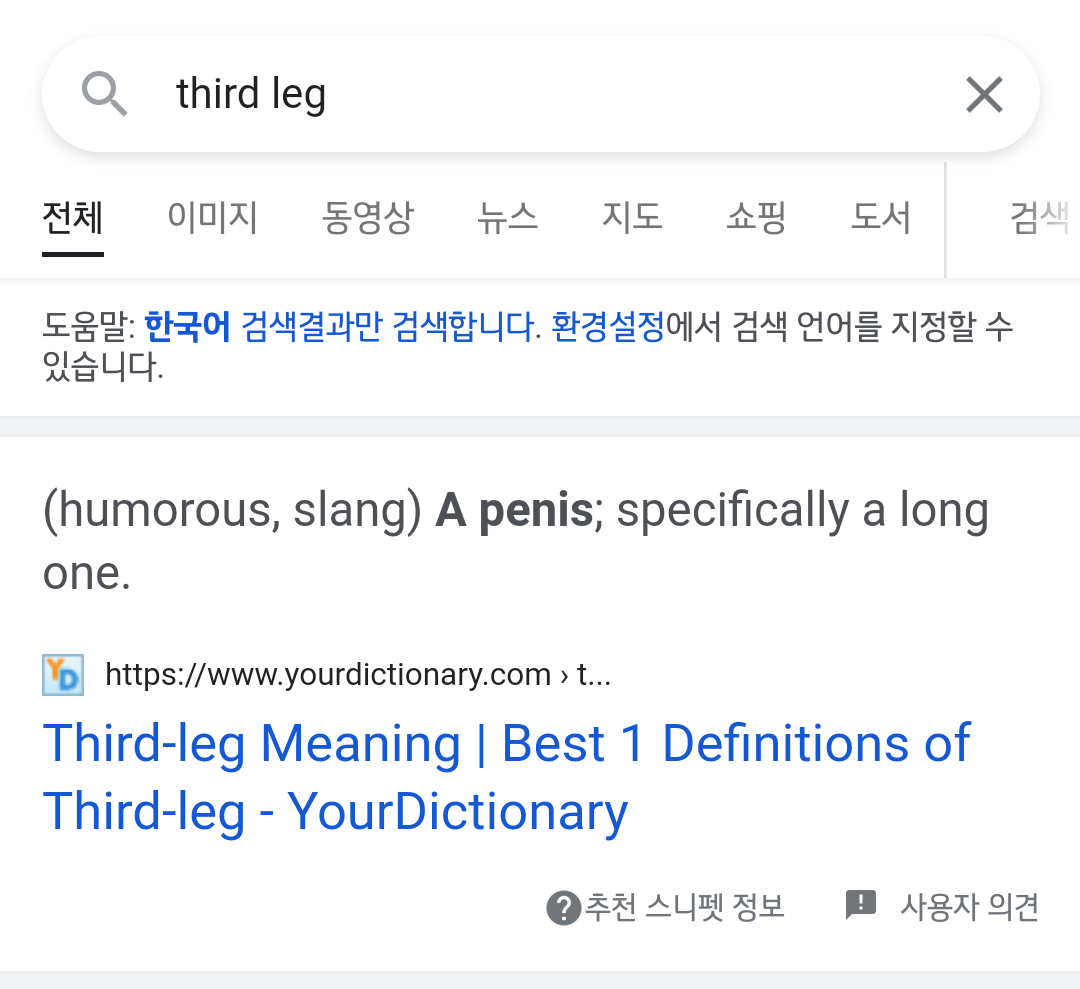Screen dimensions: 1080x989
Task: Click 추천 스니펫 정보 link
Action: [x=684, y=907]
